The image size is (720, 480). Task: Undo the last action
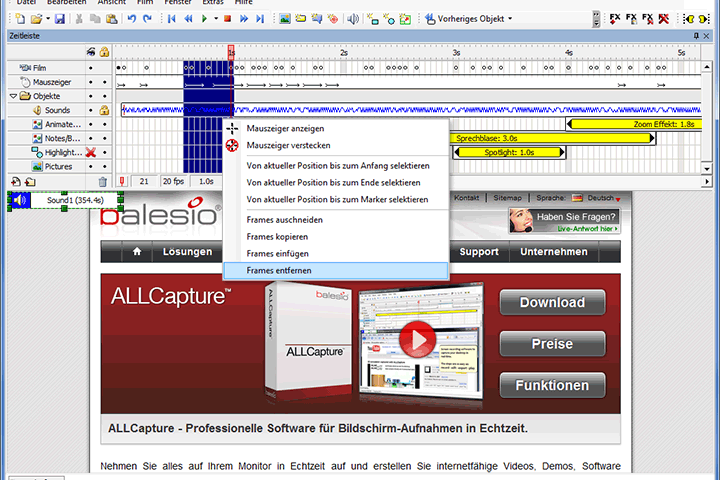132,19
